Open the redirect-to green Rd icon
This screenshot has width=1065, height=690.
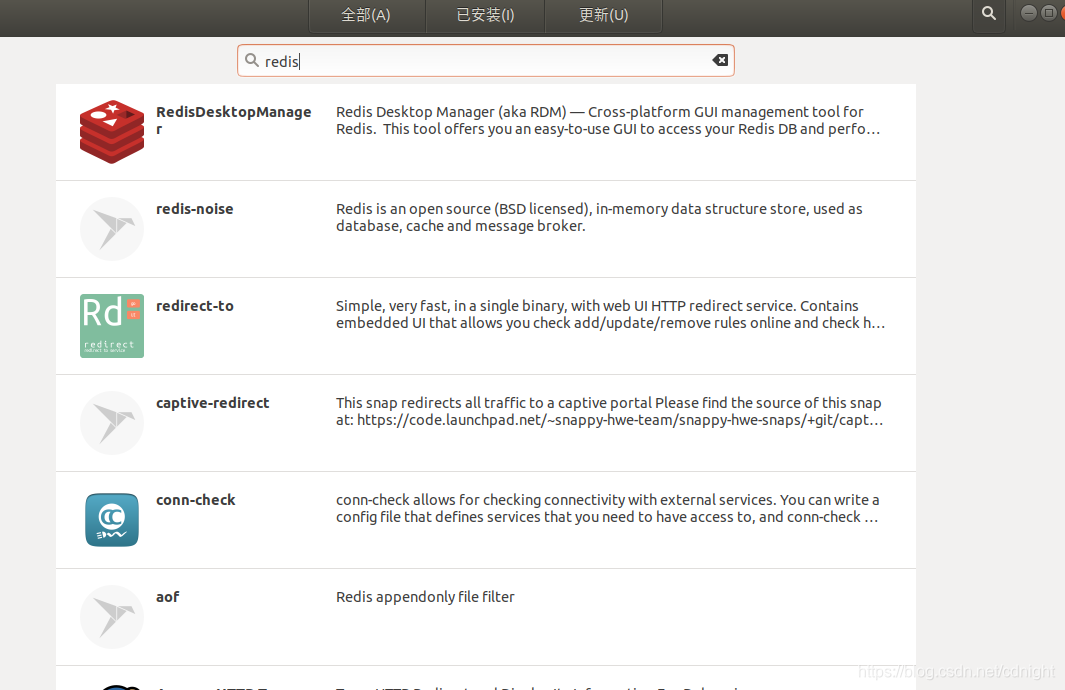click(x=112, y=326)
